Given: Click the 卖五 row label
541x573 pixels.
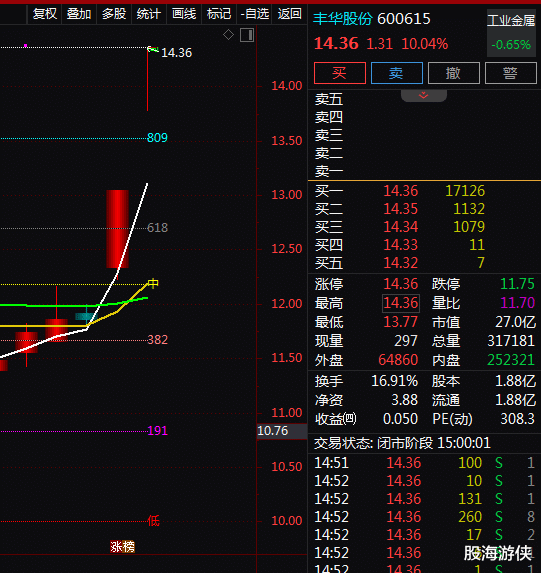Looking at the screenshot, I should (329, 99).
